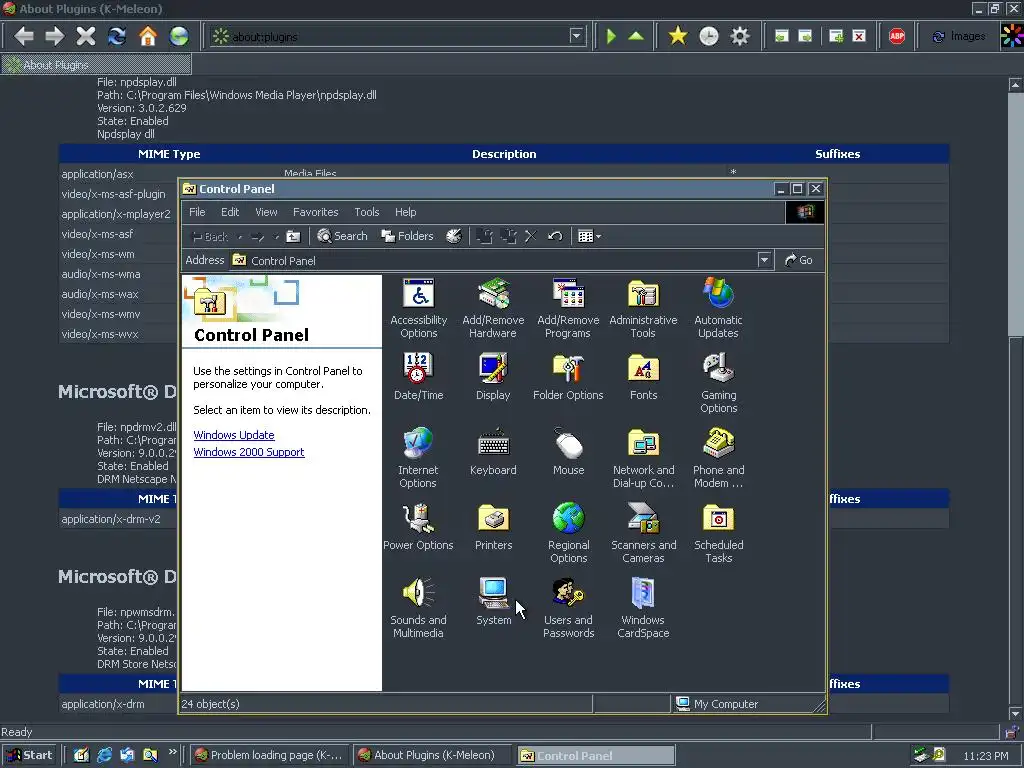Viewport: 1024px width, 768px height.
Task: Open Gaming Options icon
Action: coord(718,383)
